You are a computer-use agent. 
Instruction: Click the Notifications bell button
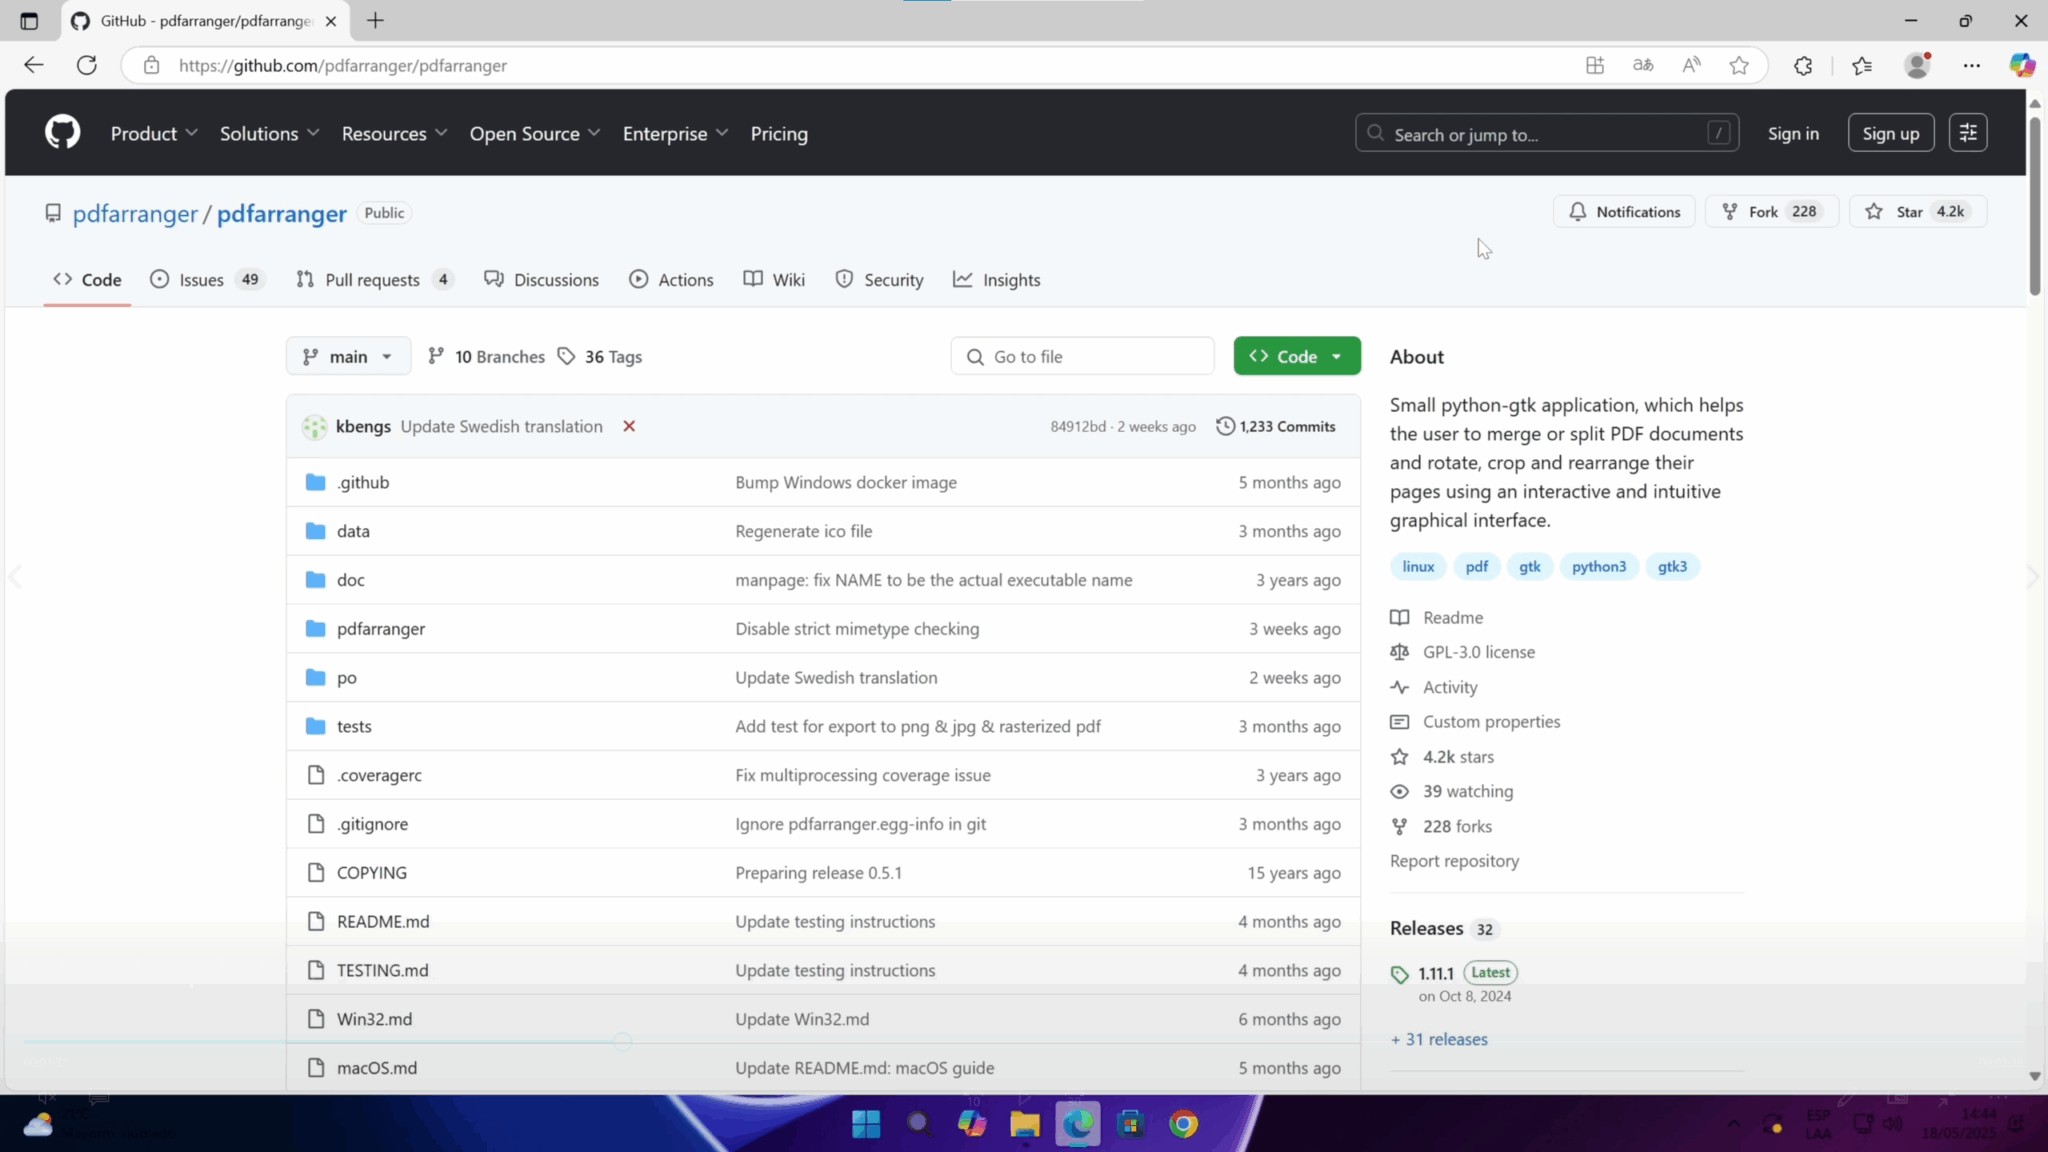1624,212
